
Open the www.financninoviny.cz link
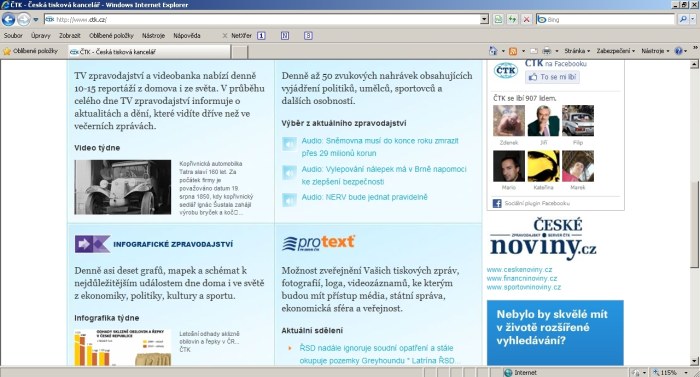(522, 278)
